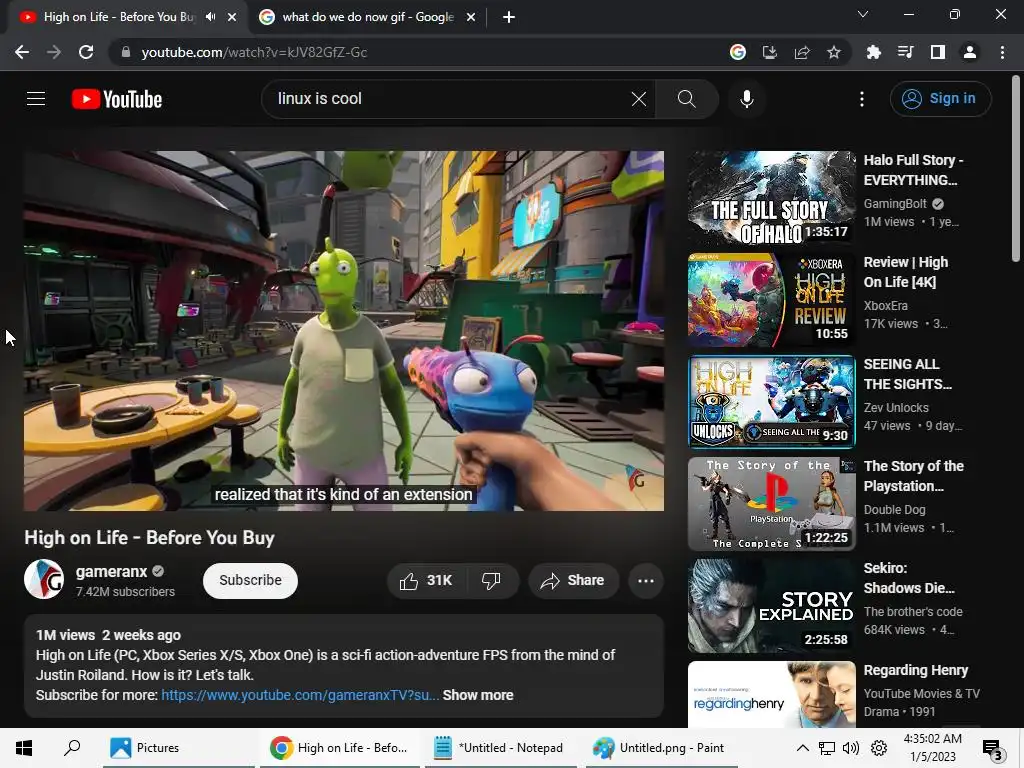Open 'The Full Story of Halo' thumbnail
Image resolution: width=1024 pixels, height=768 pixels.
771,198
